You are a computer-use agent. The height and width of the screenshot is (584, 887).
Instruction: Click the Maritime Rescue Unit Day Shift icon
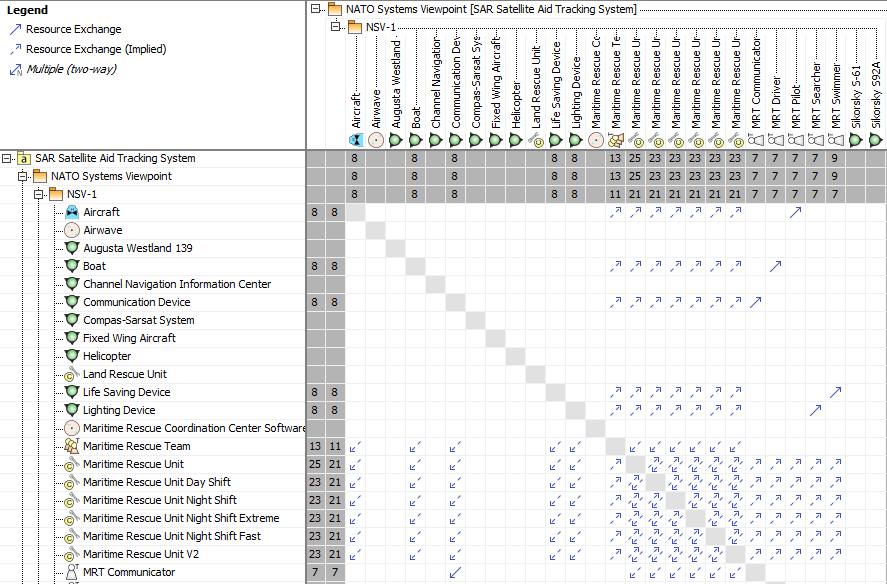click(72, 482)
